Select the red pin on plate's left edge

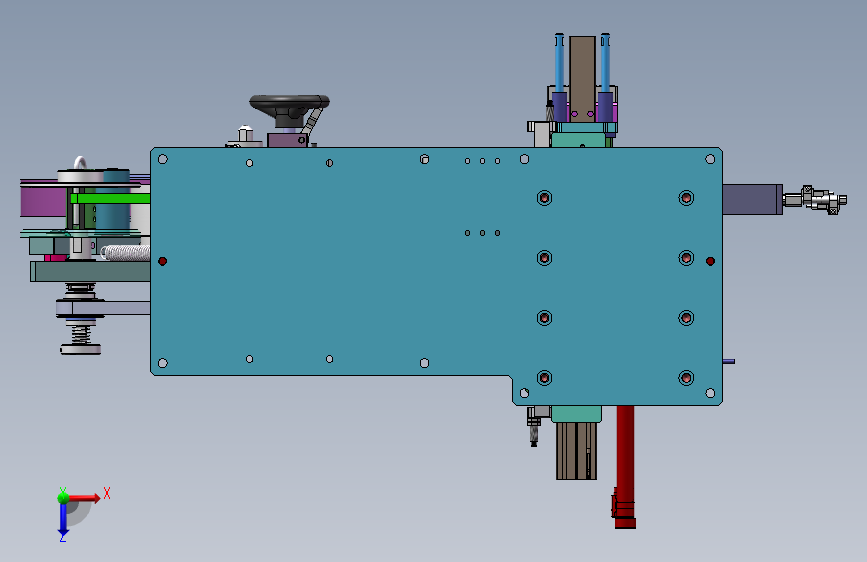click(163, 261)
